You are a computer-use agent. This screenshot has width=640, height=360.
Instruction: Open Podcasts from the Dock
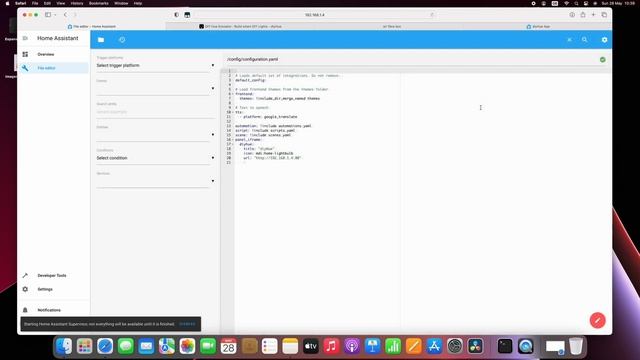[x=352, y=347]
